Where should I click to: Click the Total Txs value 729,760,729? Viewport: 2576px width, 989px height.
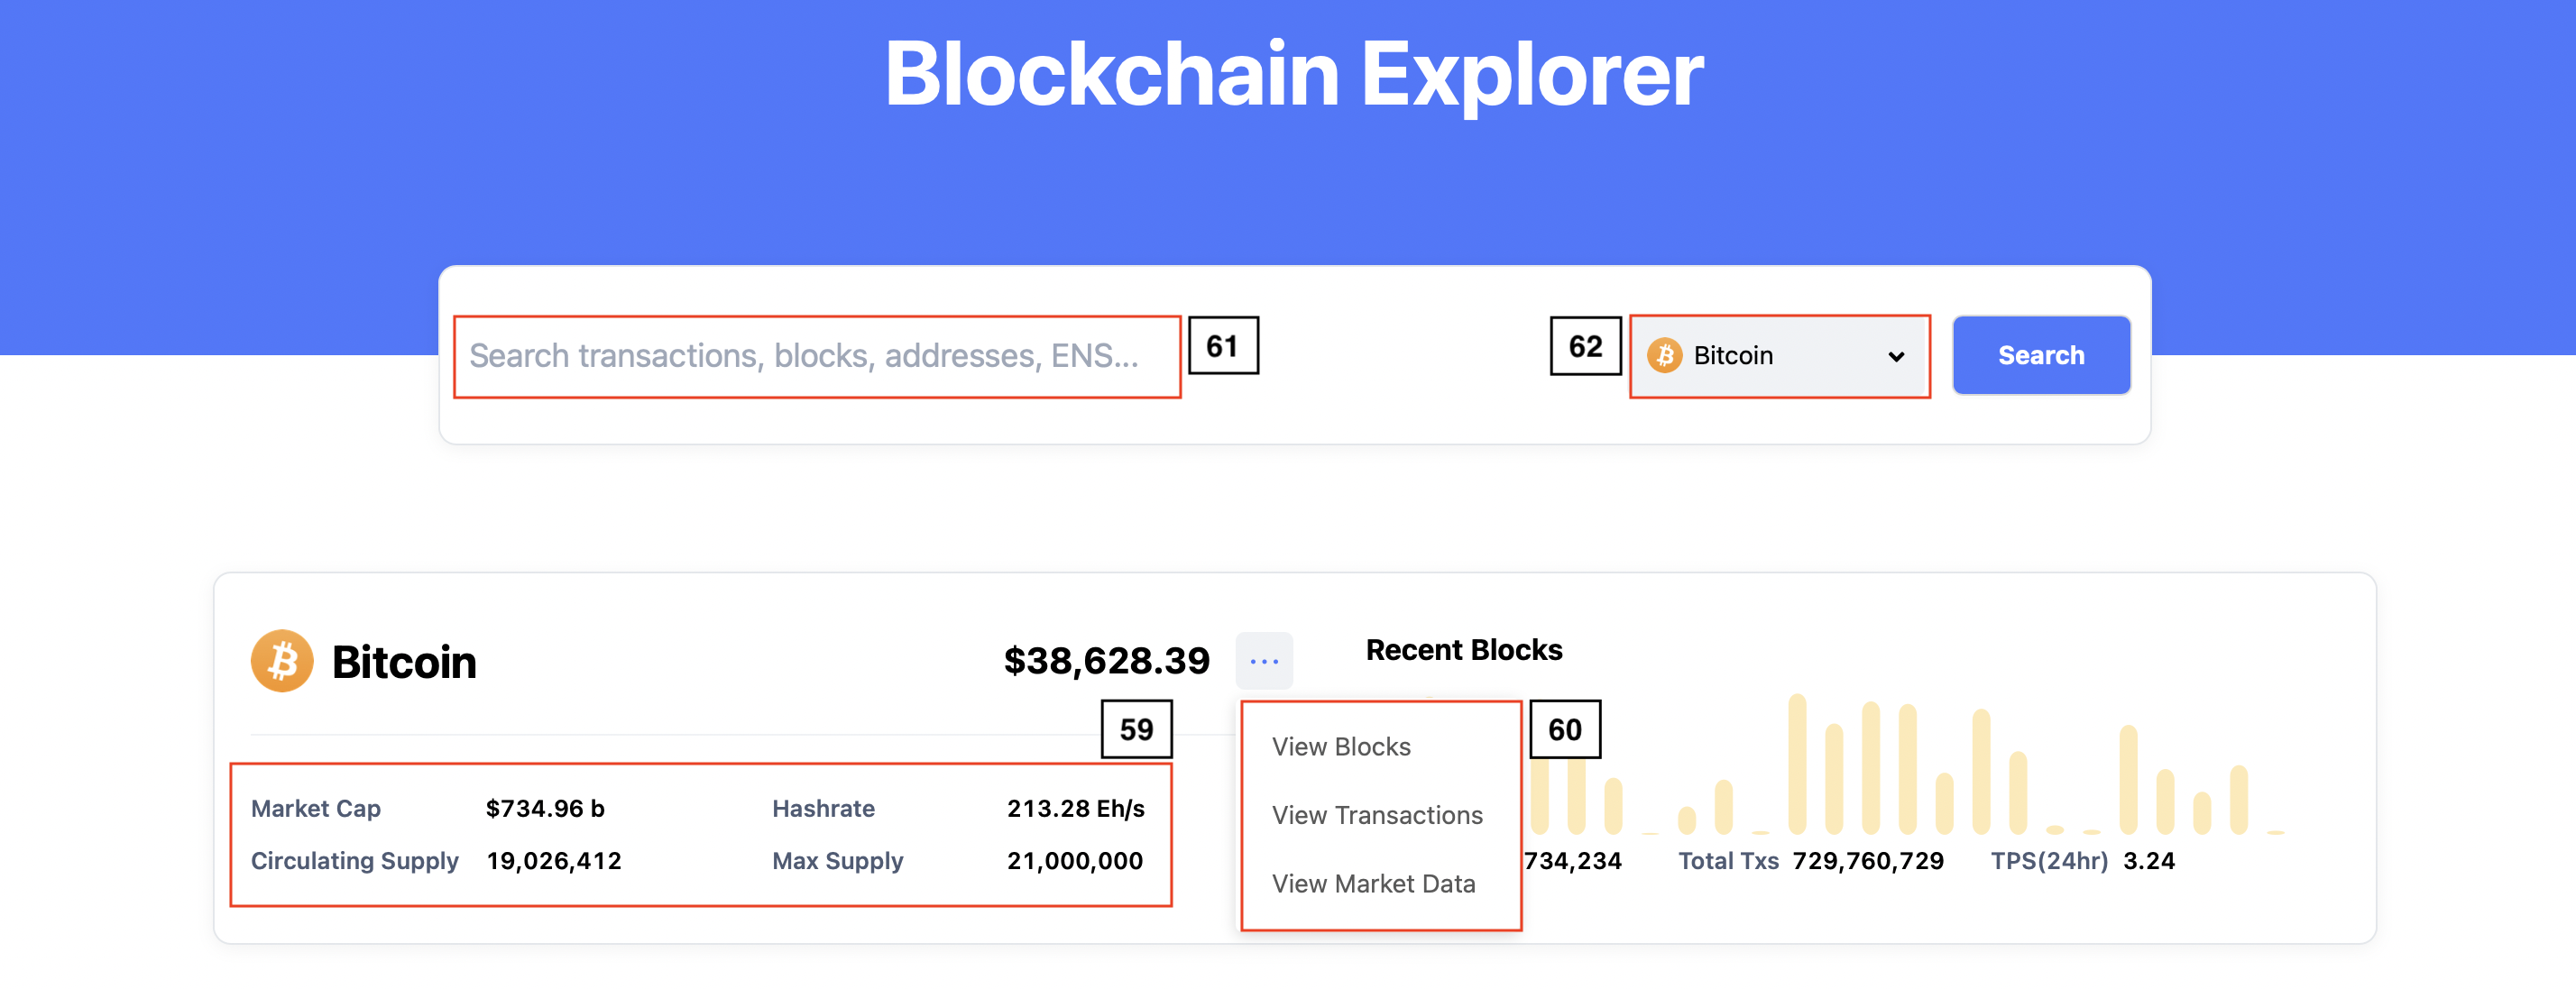click(1868, 861)
